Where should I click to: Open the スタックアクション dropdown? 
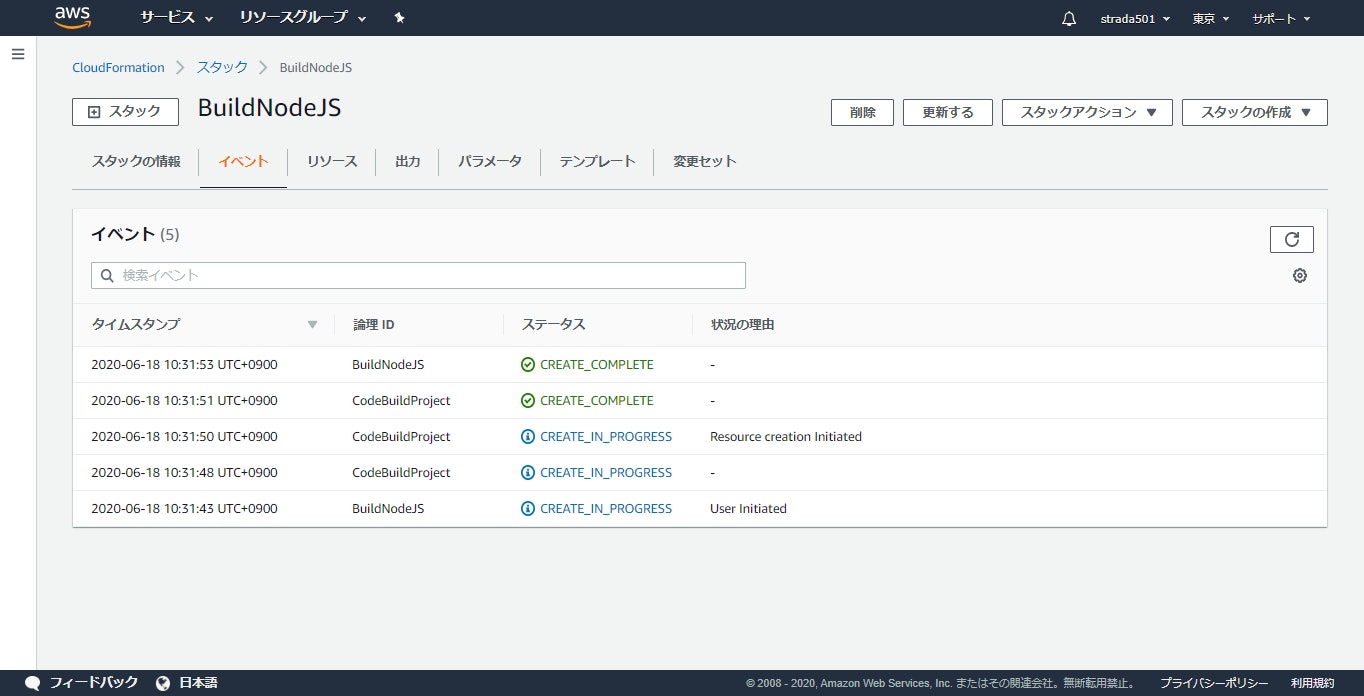point(1086,112)
